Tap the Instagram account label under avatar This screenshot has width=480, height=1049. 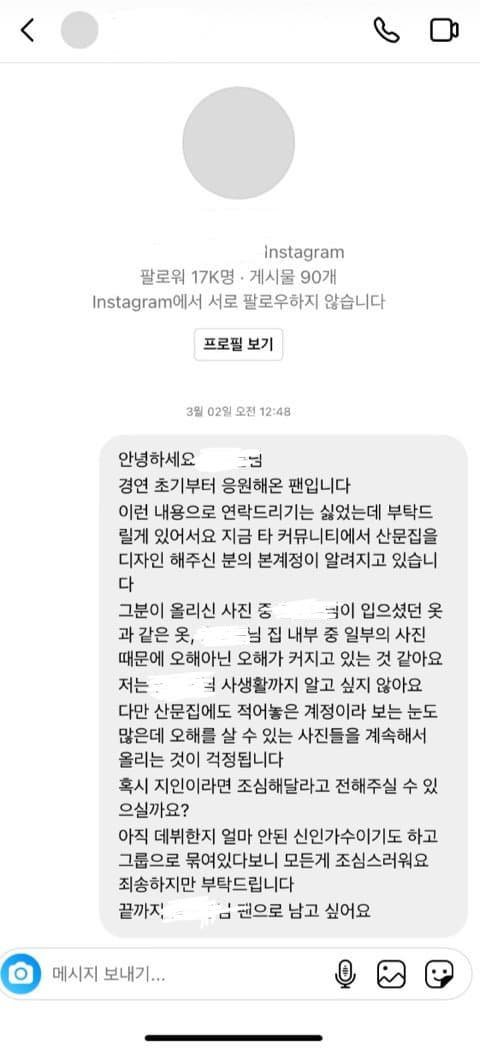(x=305, y=252)
